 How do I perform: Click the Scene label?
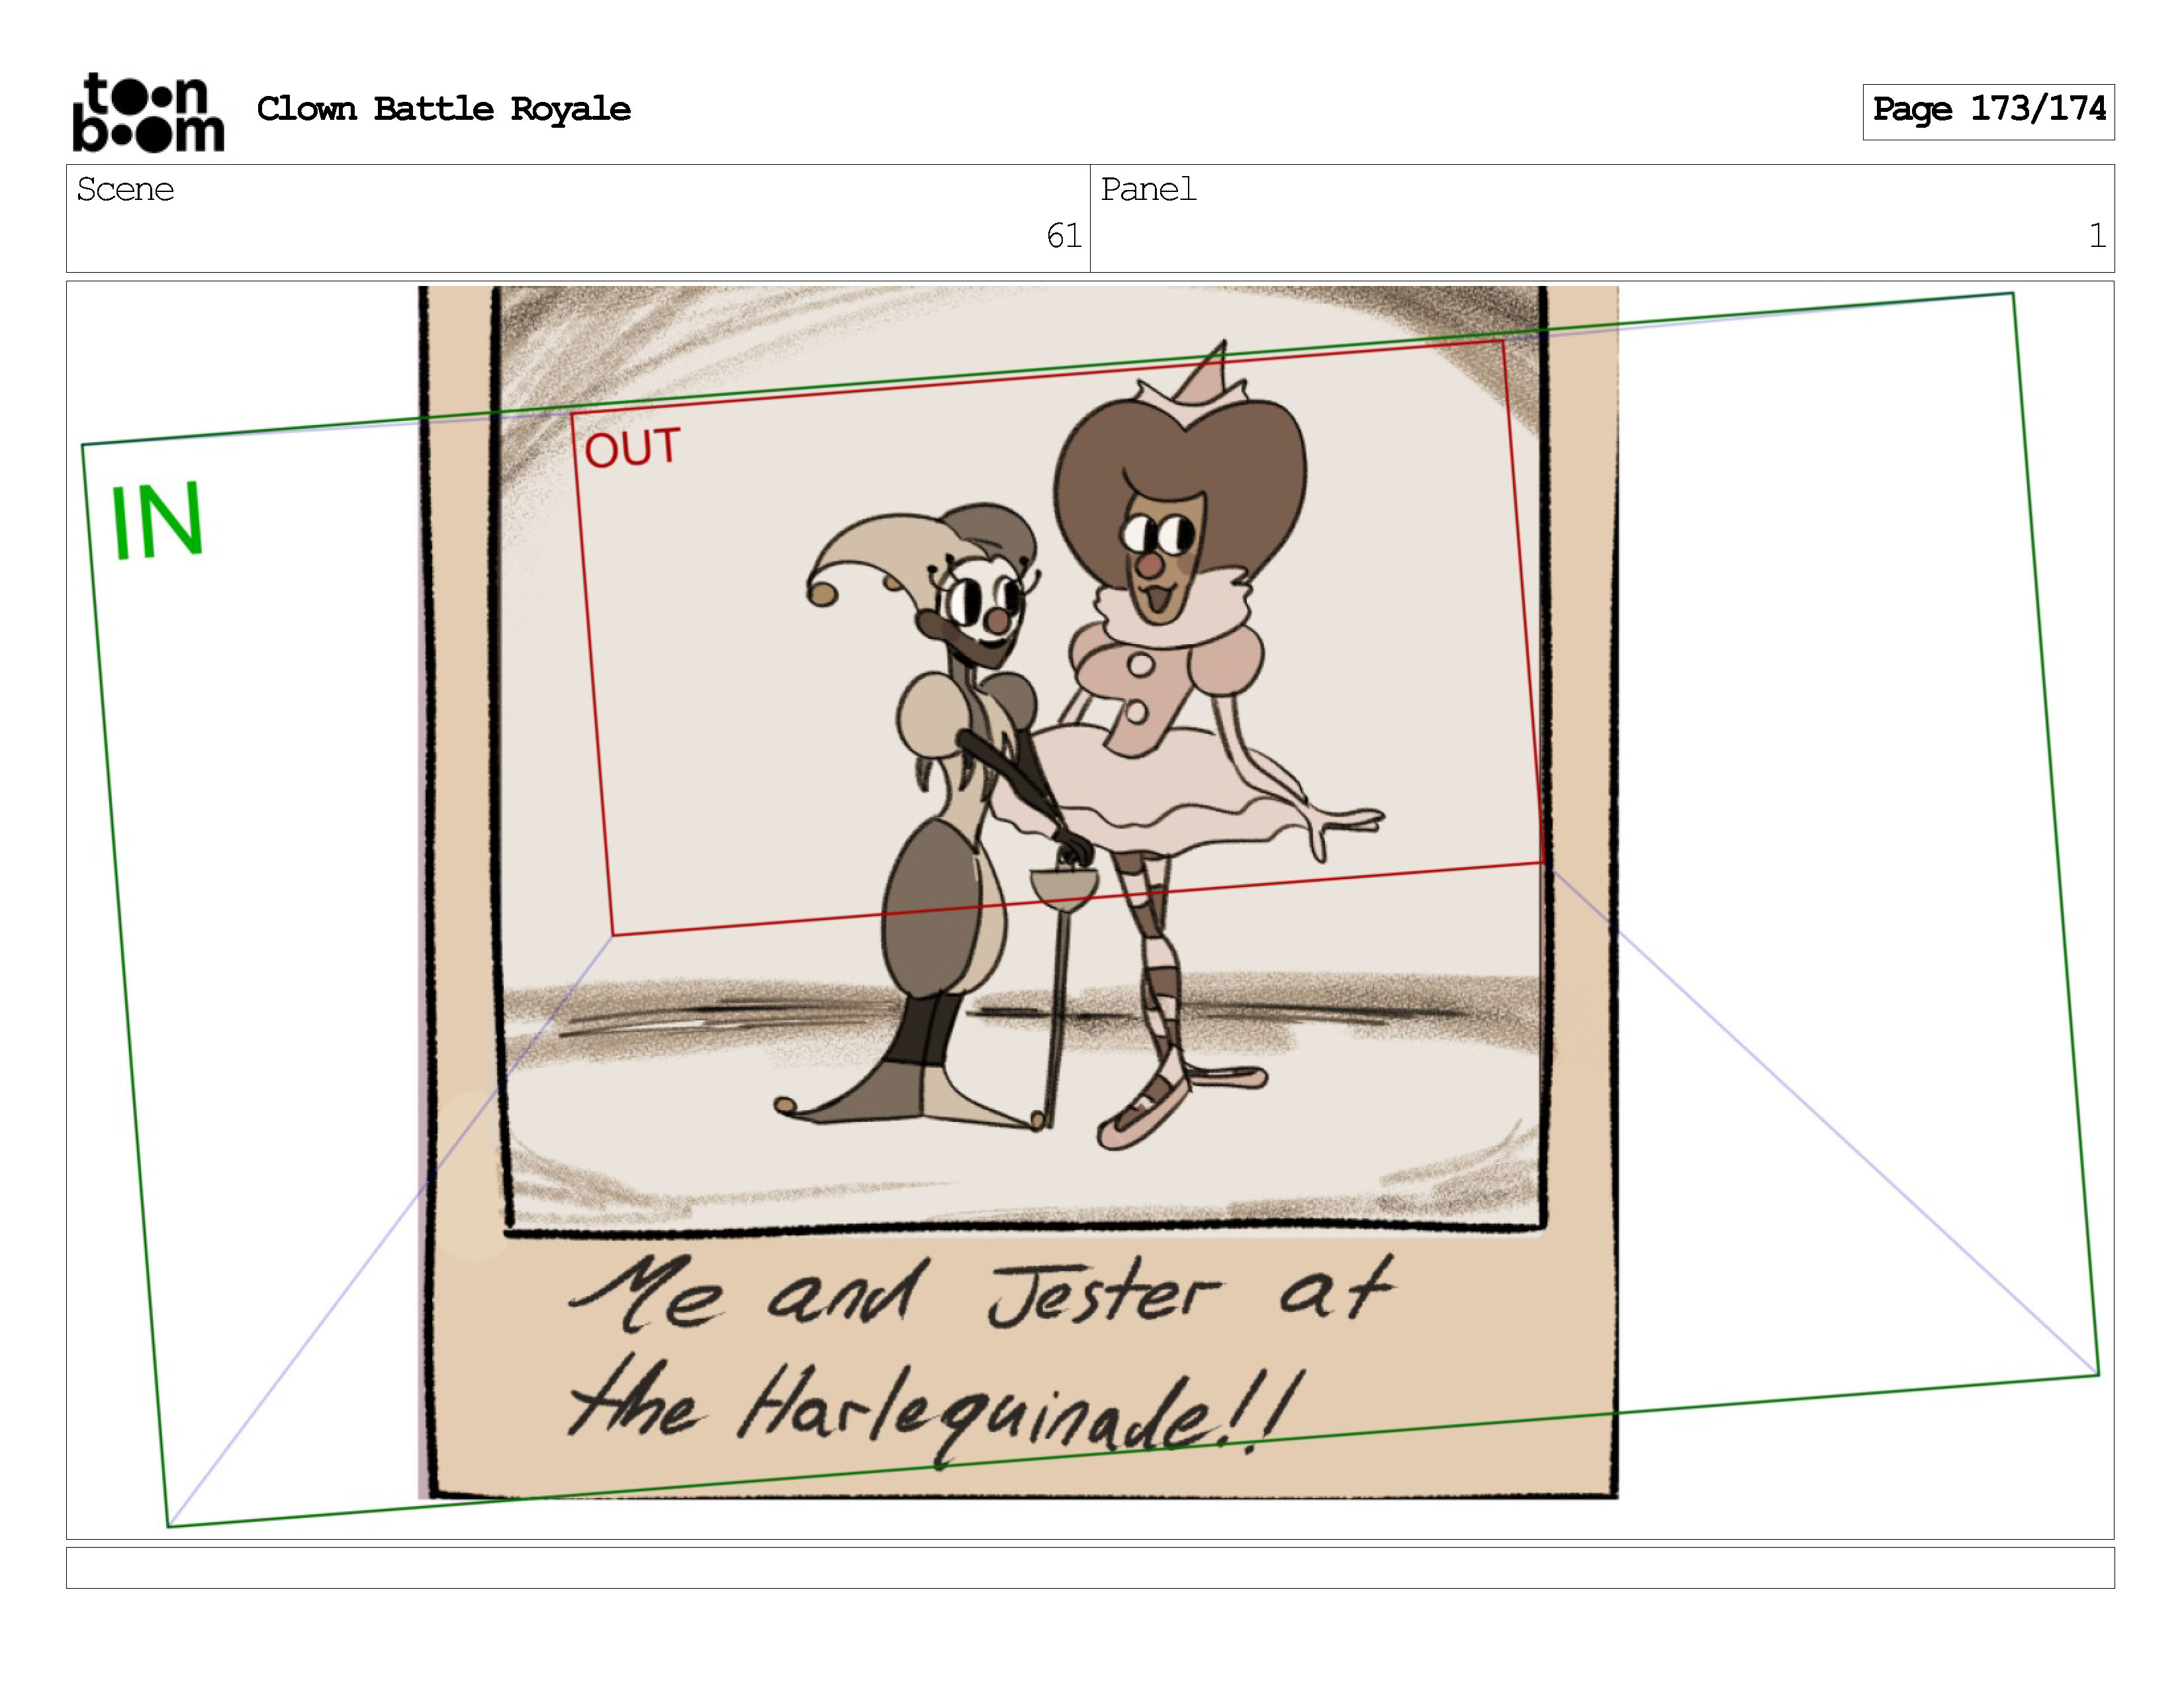click(125, 190)
